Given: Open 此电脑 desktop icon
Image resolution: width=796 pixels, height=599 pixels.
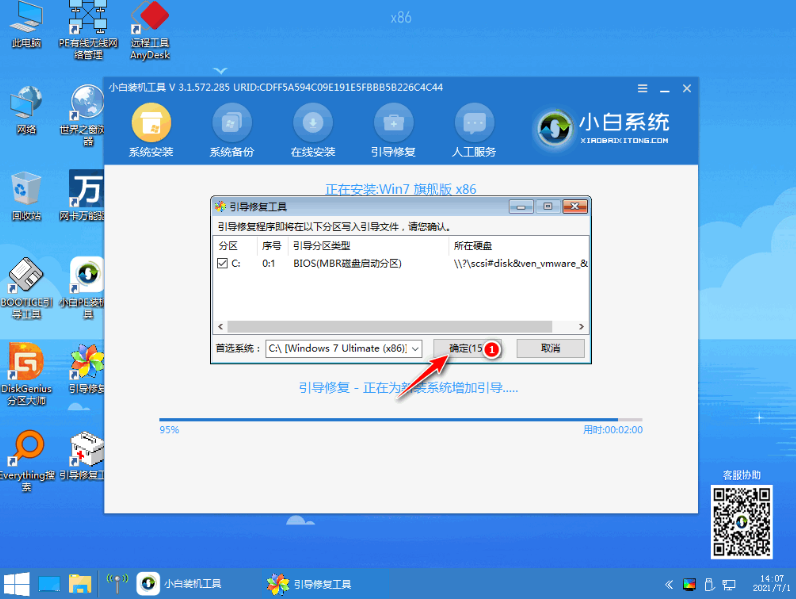Looking at the screenshot, I should [x=26, y=25].
